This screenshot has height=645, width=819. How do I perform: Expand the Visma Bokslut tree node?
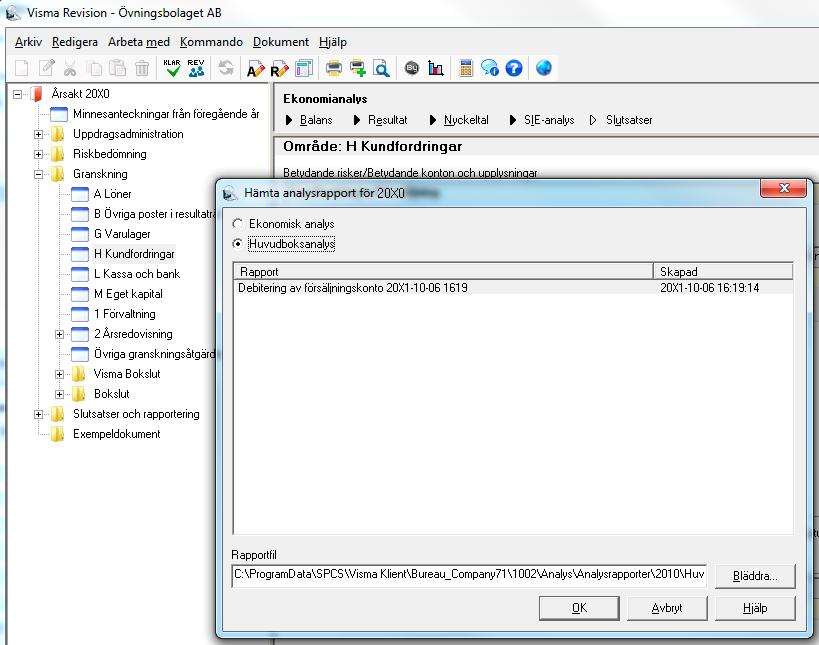click(x=60, y=374)
